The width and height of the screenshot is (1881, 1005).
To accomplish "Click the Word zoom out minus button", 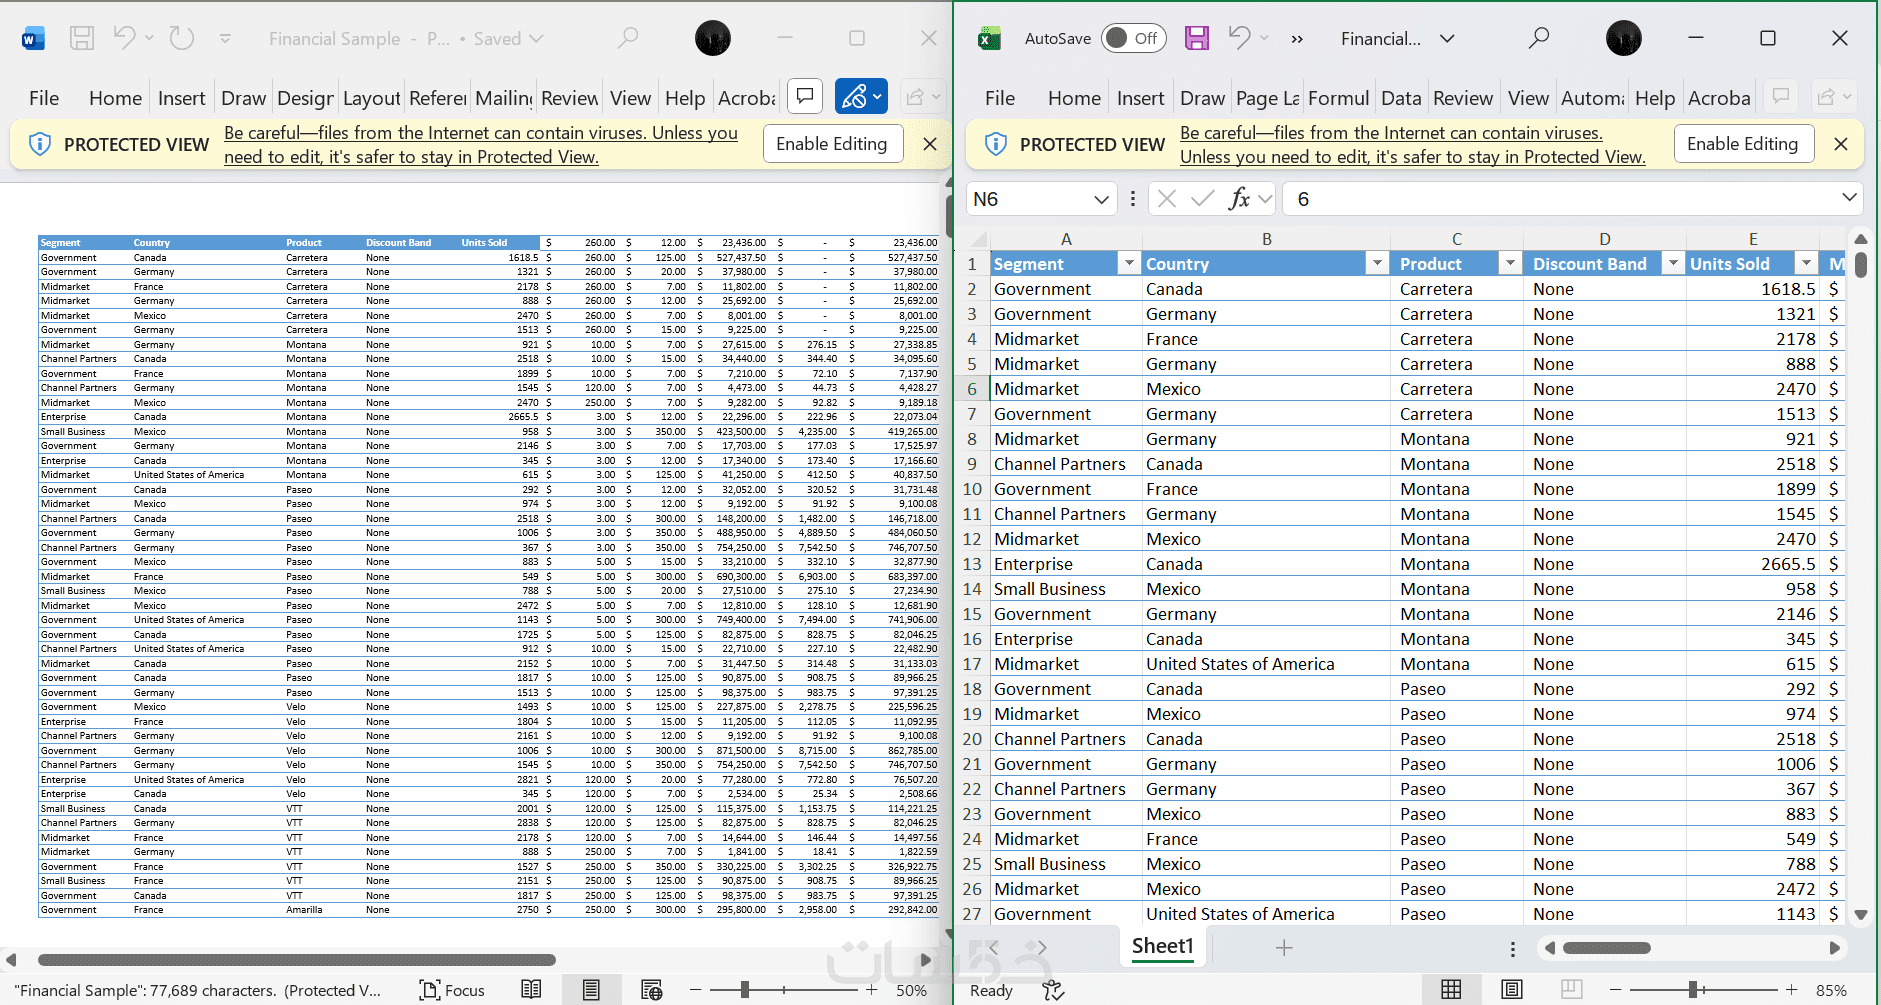I will 695,990.
